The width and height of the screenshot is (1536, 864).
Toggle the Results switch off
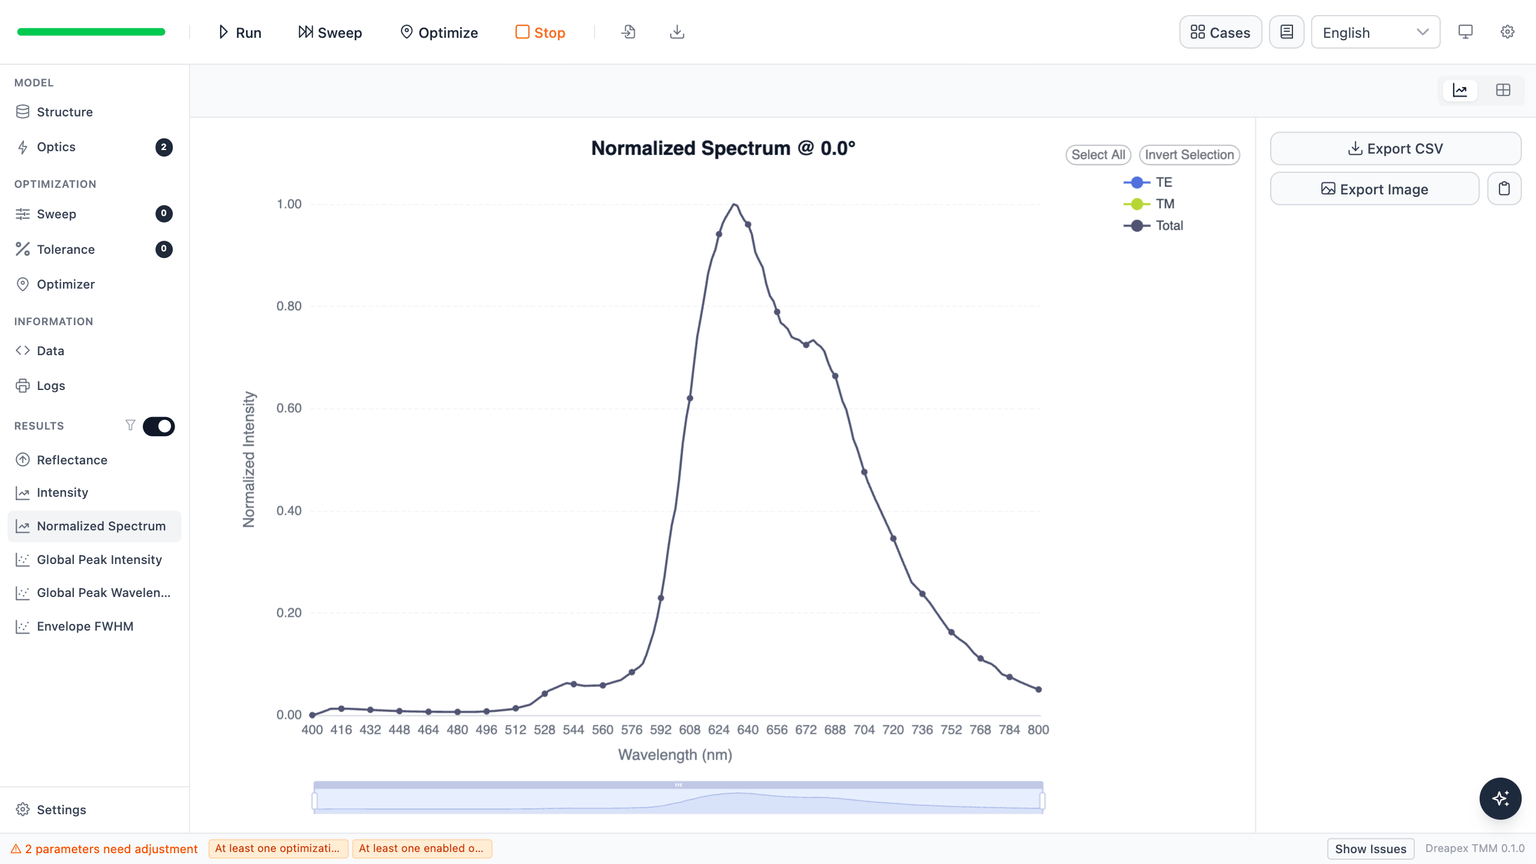tap(158, 426)
